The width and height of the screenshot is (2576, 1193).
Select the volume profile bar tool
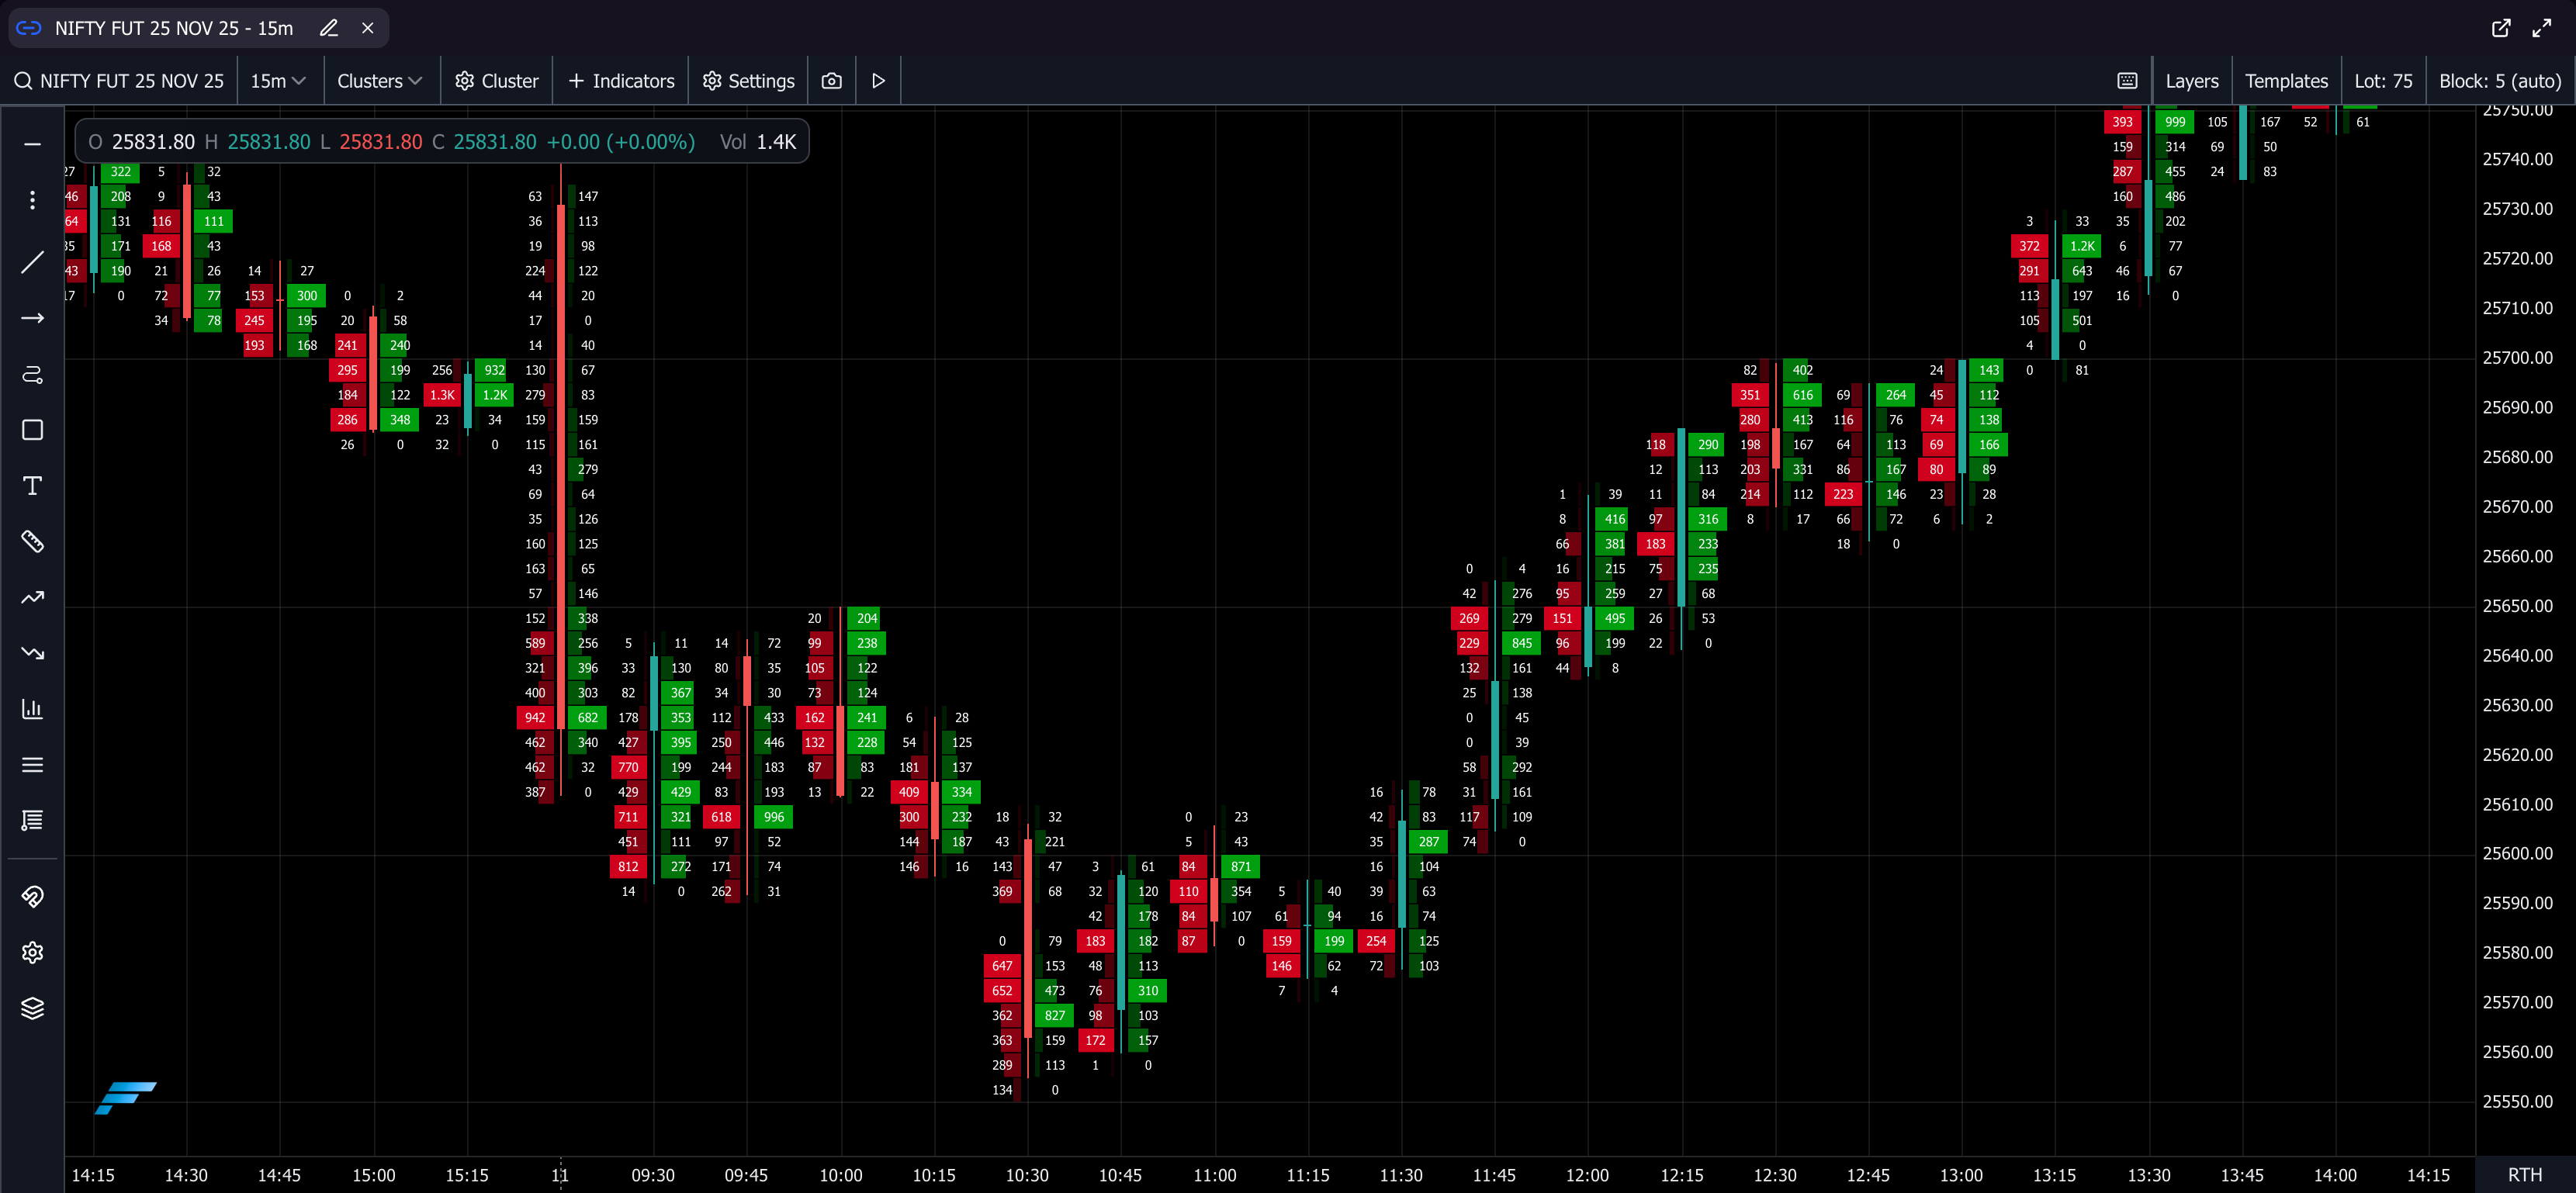(33, 709)
